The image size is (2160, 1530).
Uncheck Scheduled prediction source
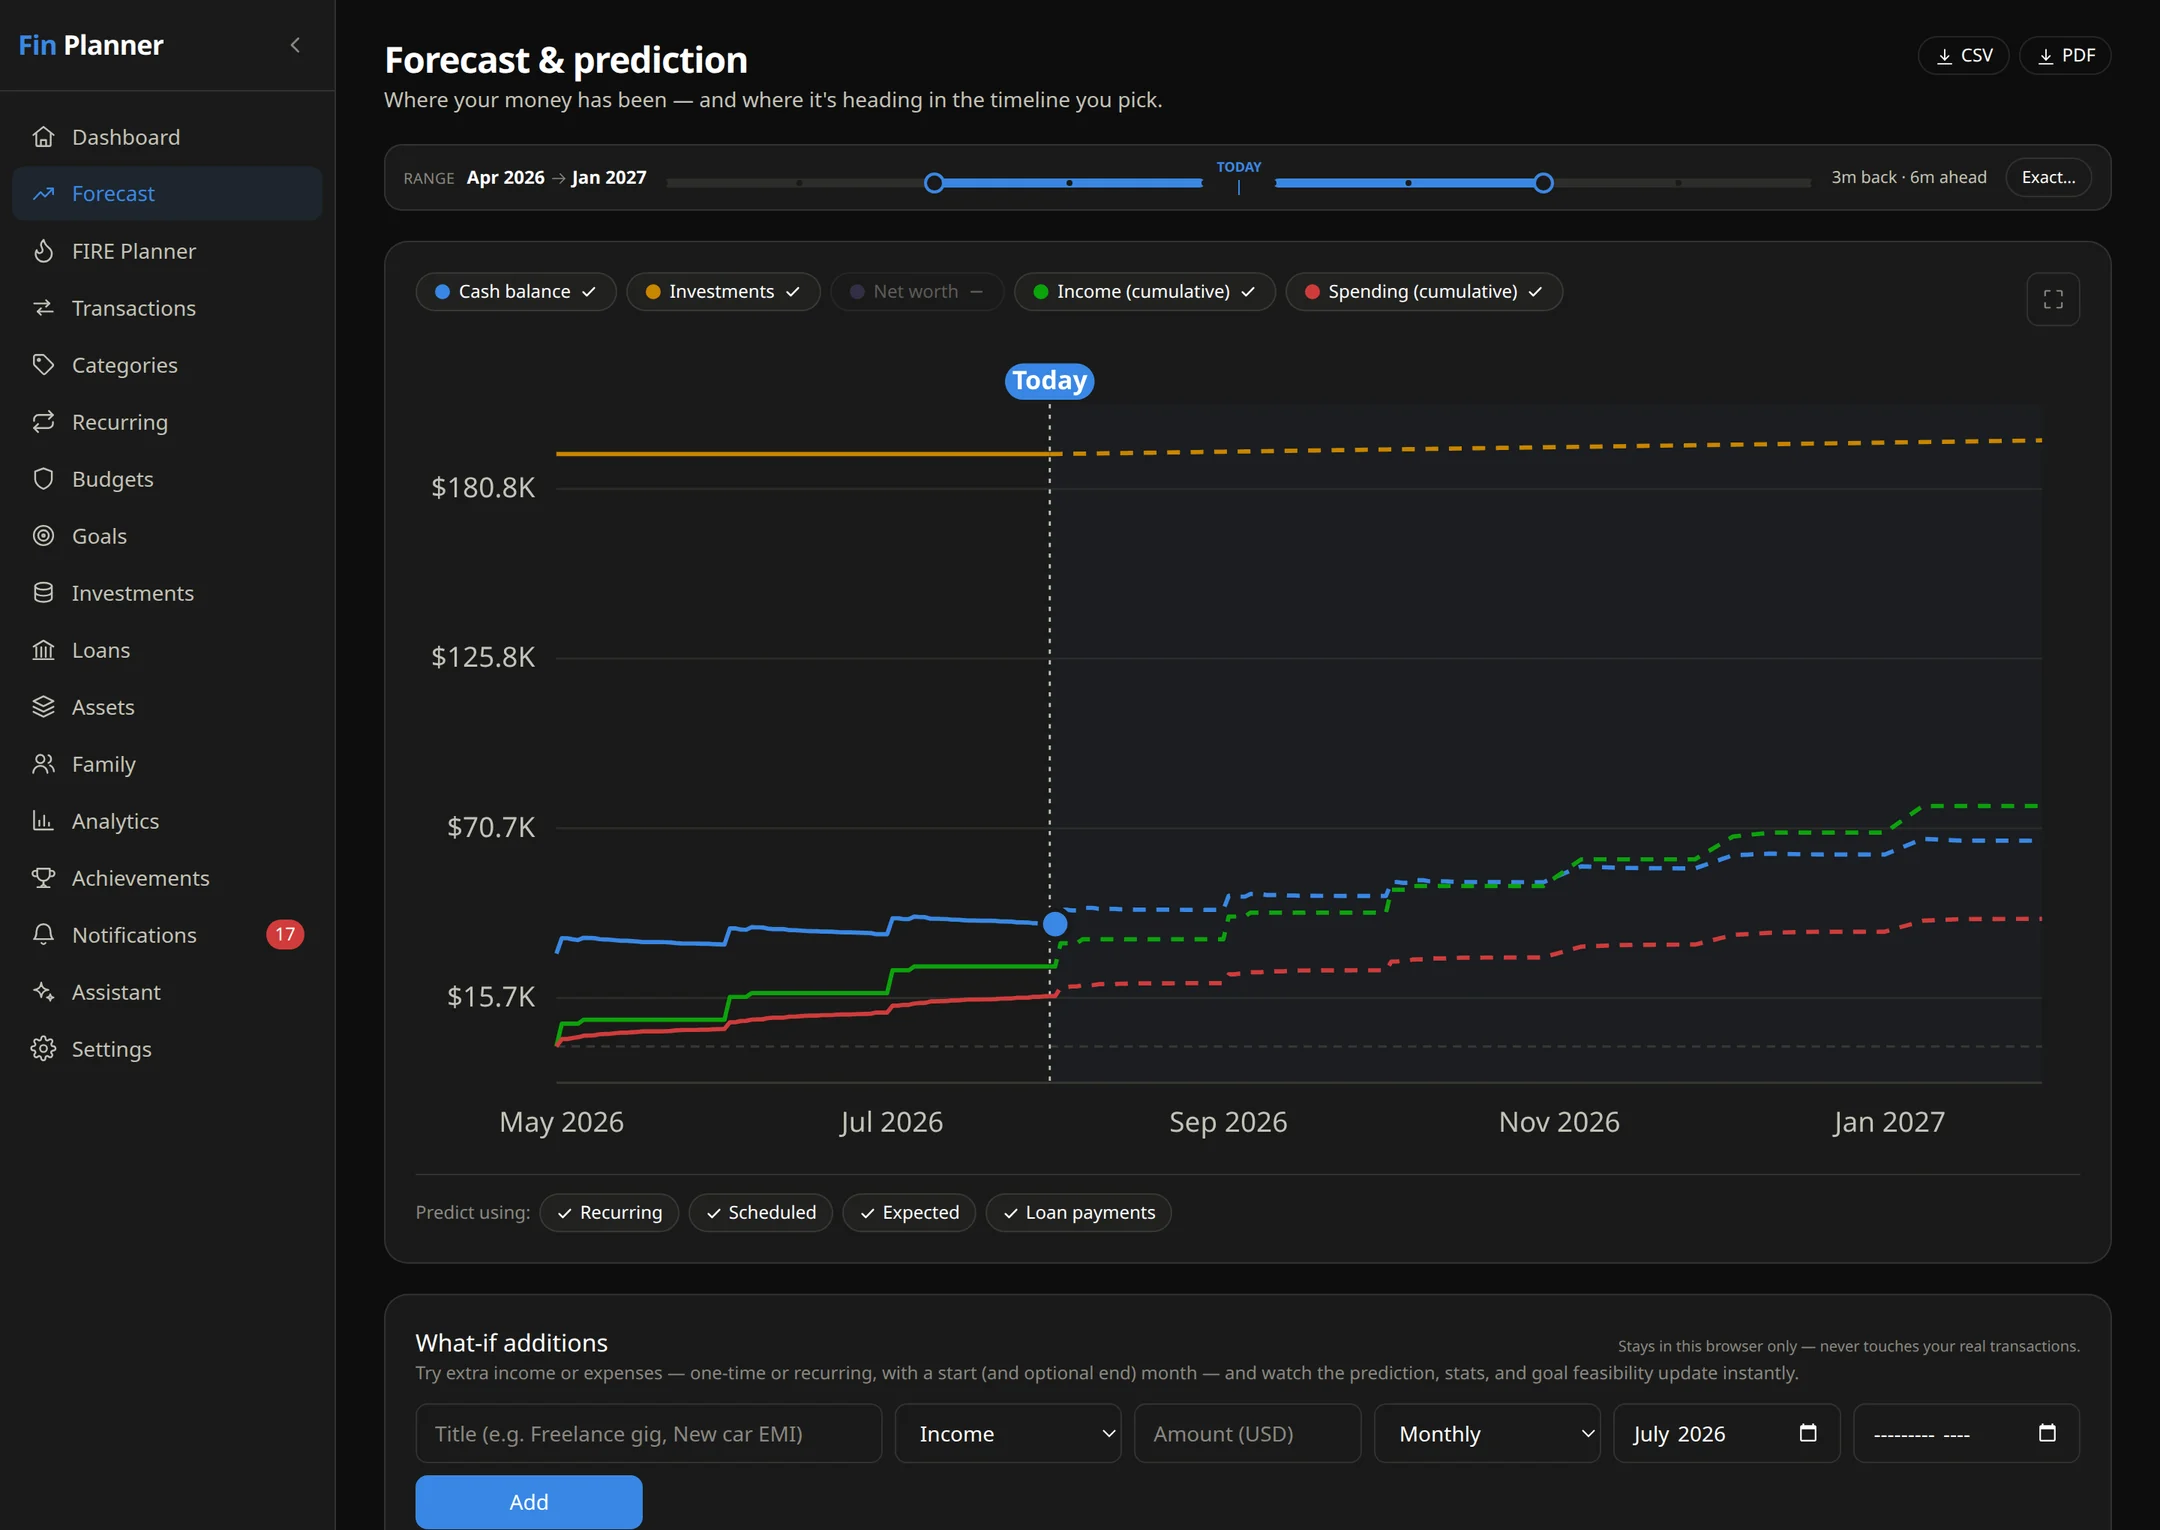[x=761, y=1213]
